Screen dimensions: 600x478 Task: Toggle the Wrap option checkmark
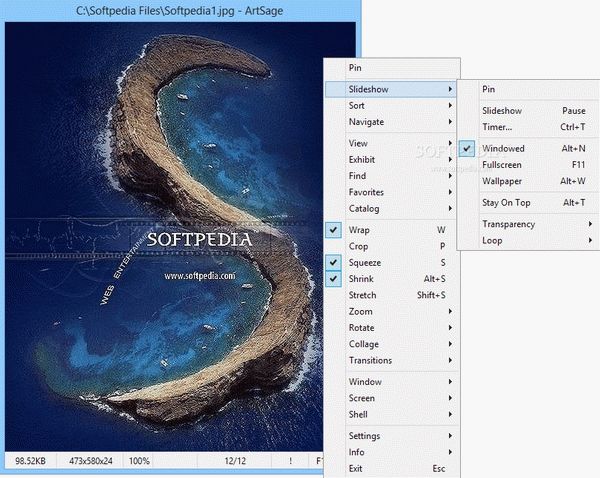click(x=361, y=230)
